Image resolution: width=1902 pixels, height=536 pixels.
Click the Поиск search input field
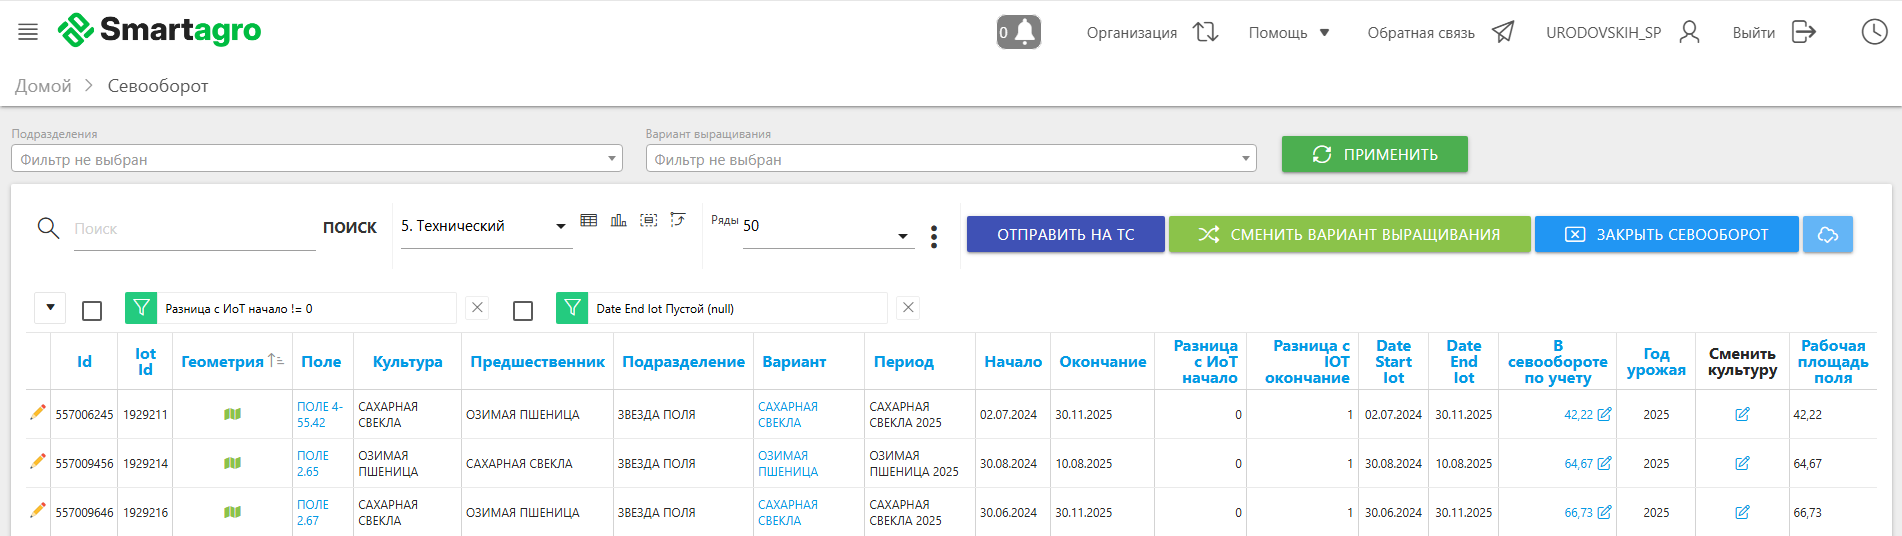pyautogui.click(x=194, y=229)
